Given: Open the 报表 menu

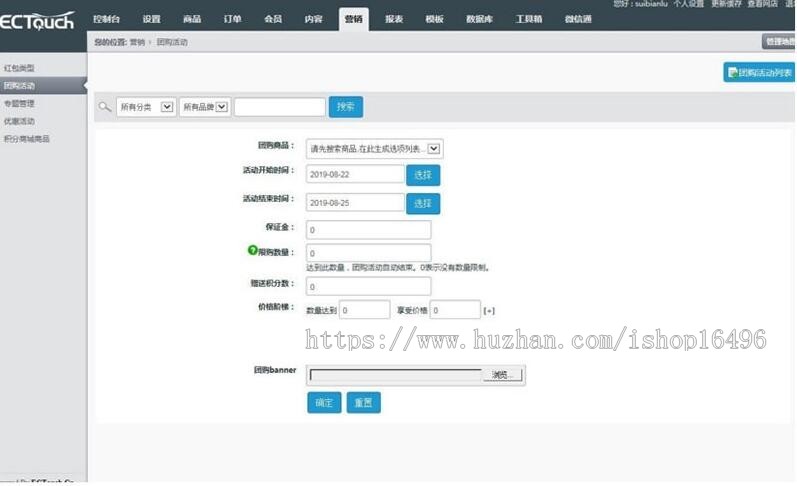Looking at the screenshot, I should [x=394, y=19].
